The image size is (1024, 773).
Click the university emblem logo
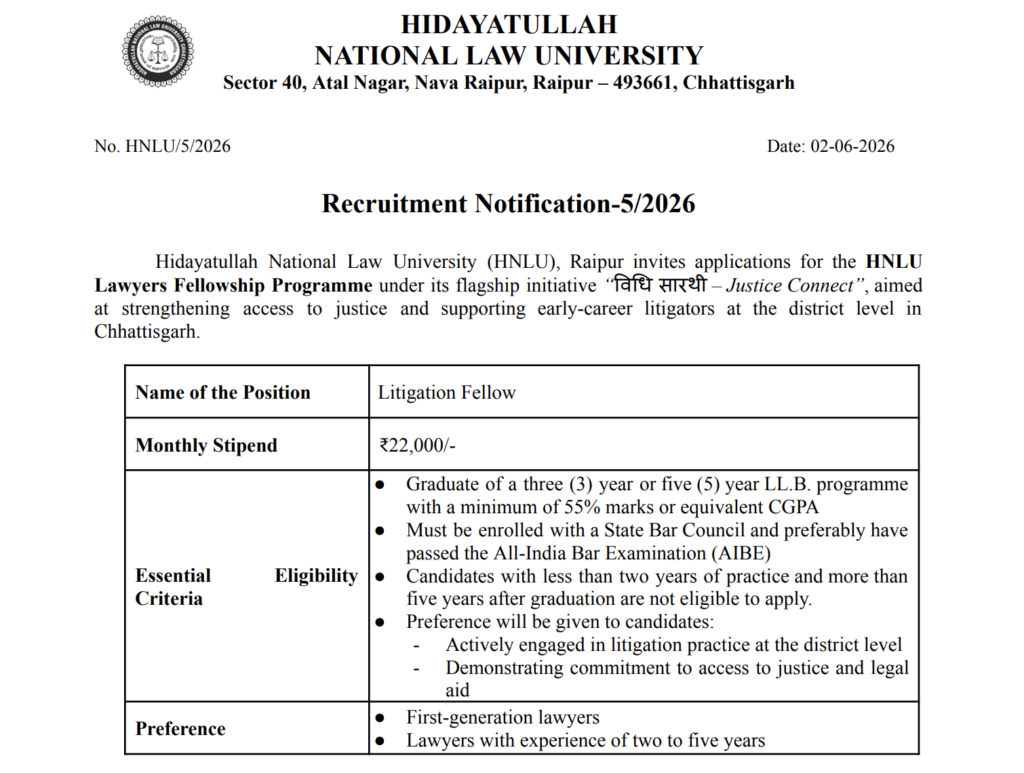coord(158,52)
